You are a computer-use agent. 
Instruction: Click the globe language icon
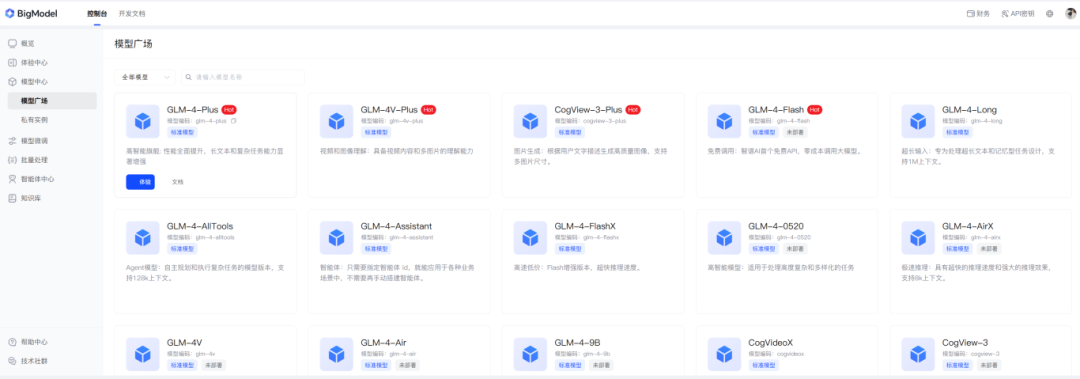1050,13
